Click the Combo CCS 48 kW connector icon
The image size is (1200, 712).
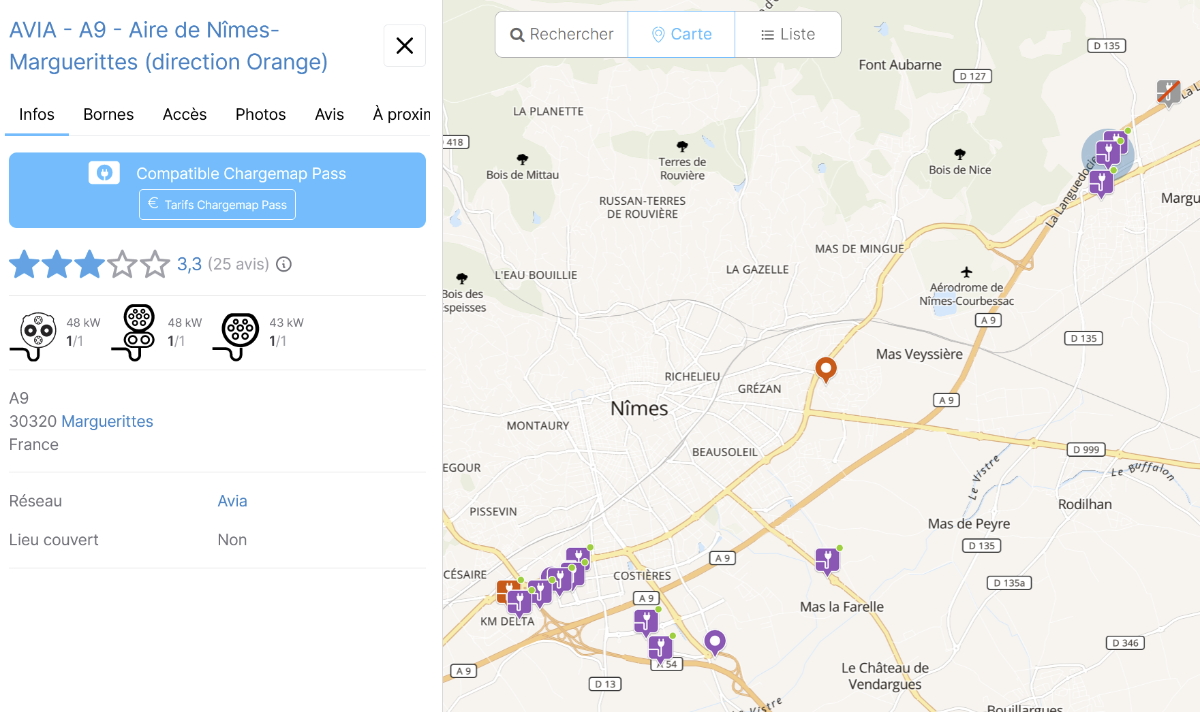pos(138,331)
